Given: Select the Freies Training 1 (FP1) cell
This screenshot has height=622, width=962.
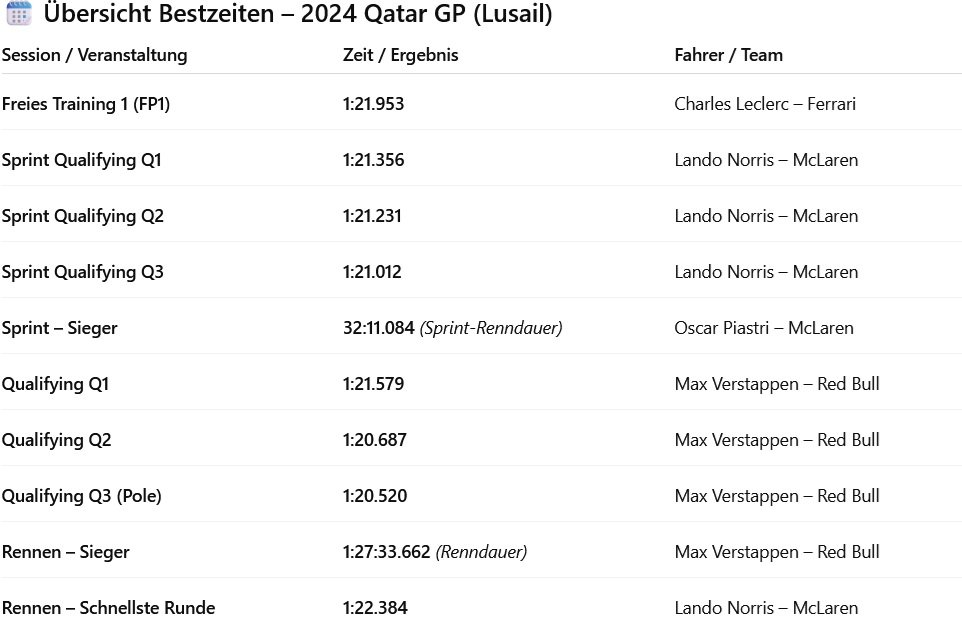Looking at the screenshot, I should 86,104.
